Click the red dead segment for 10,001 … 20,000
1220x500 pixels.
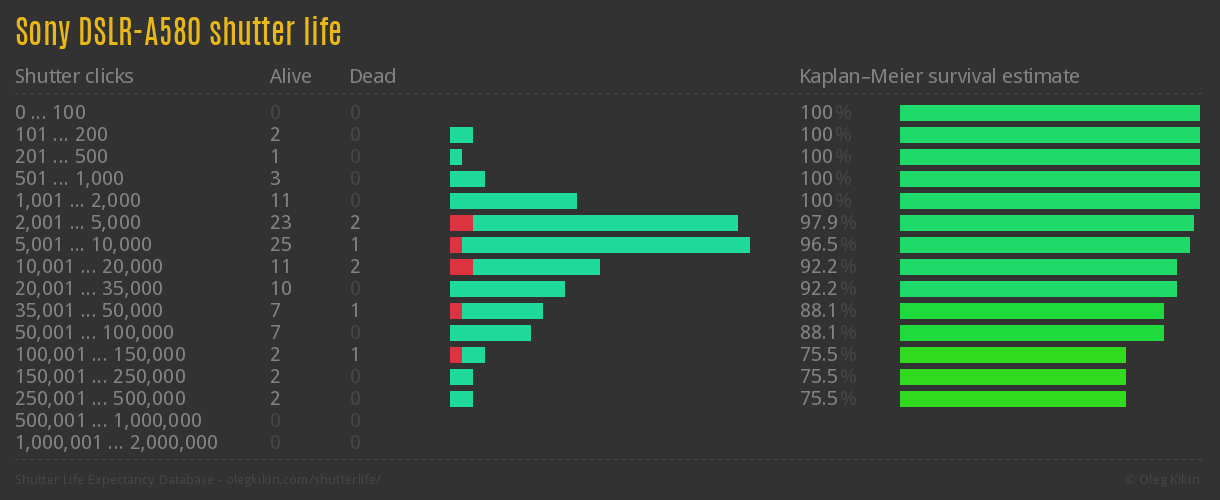tap(461, 267)
